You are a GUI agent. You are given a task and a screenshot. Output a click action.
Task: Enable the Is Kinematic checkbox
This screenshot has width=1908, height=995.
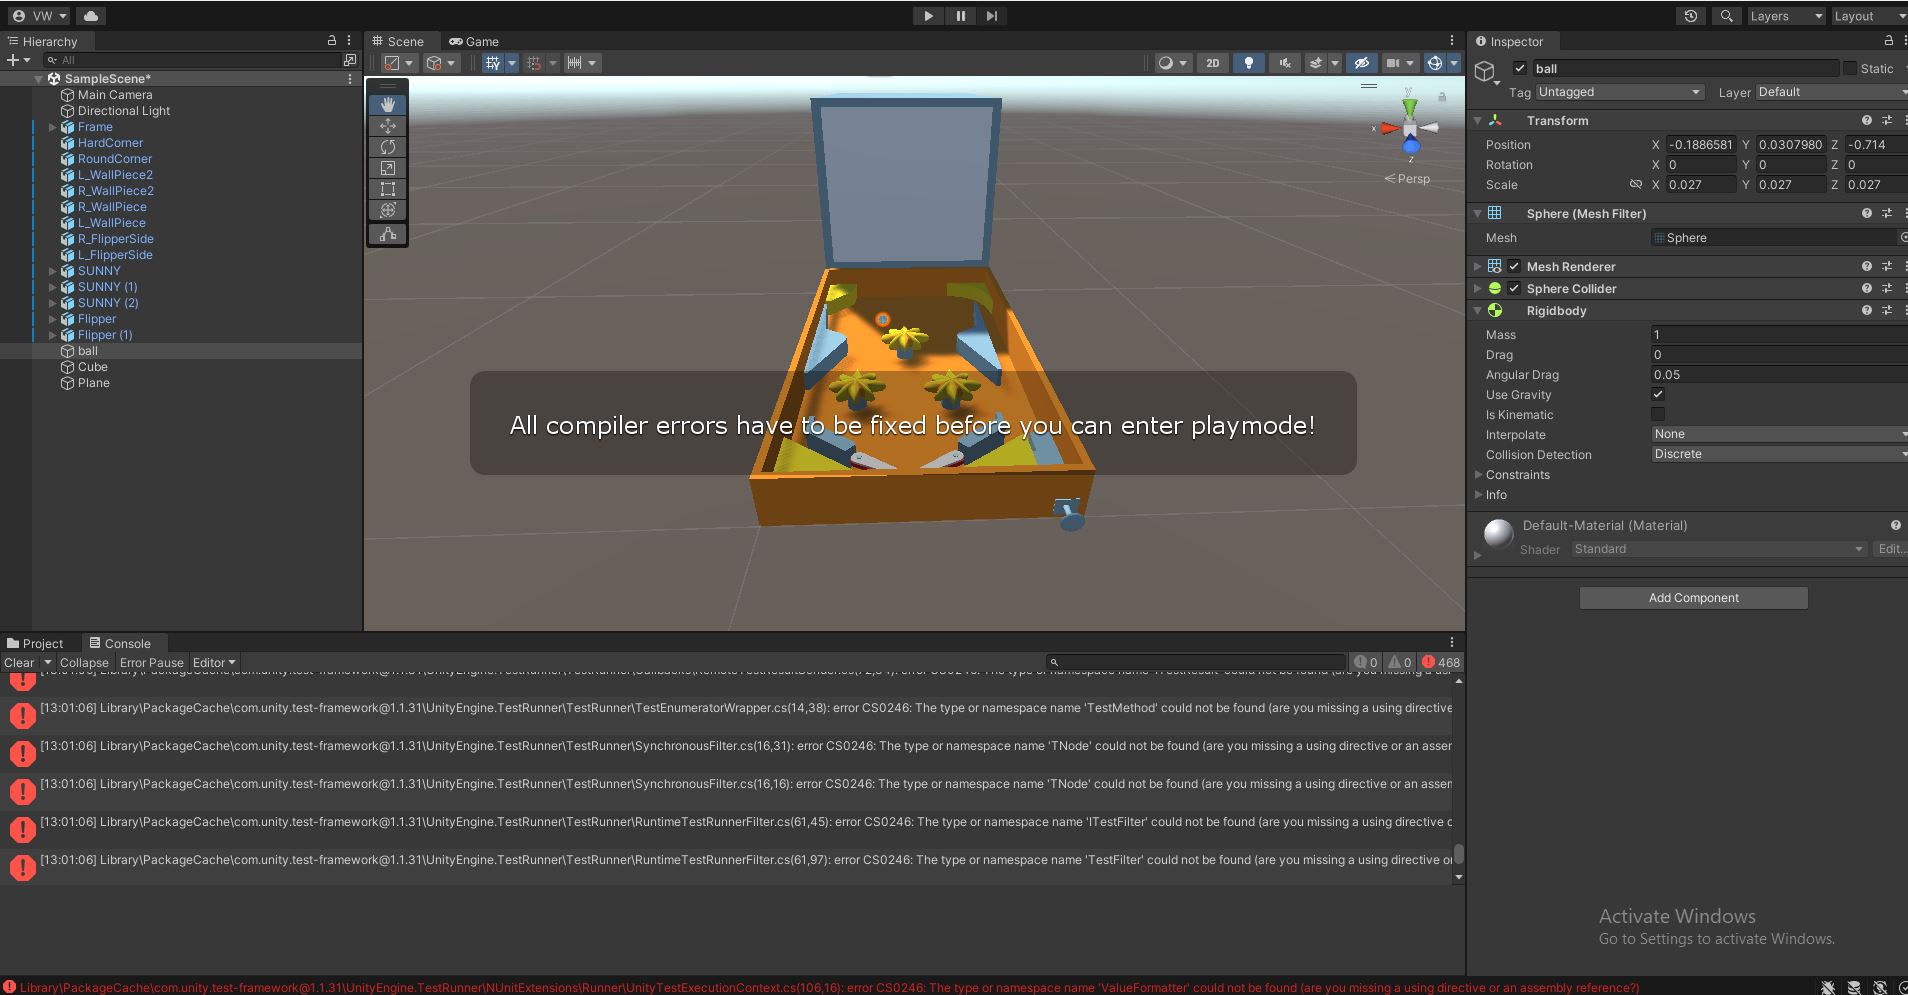click(1658, 414)
